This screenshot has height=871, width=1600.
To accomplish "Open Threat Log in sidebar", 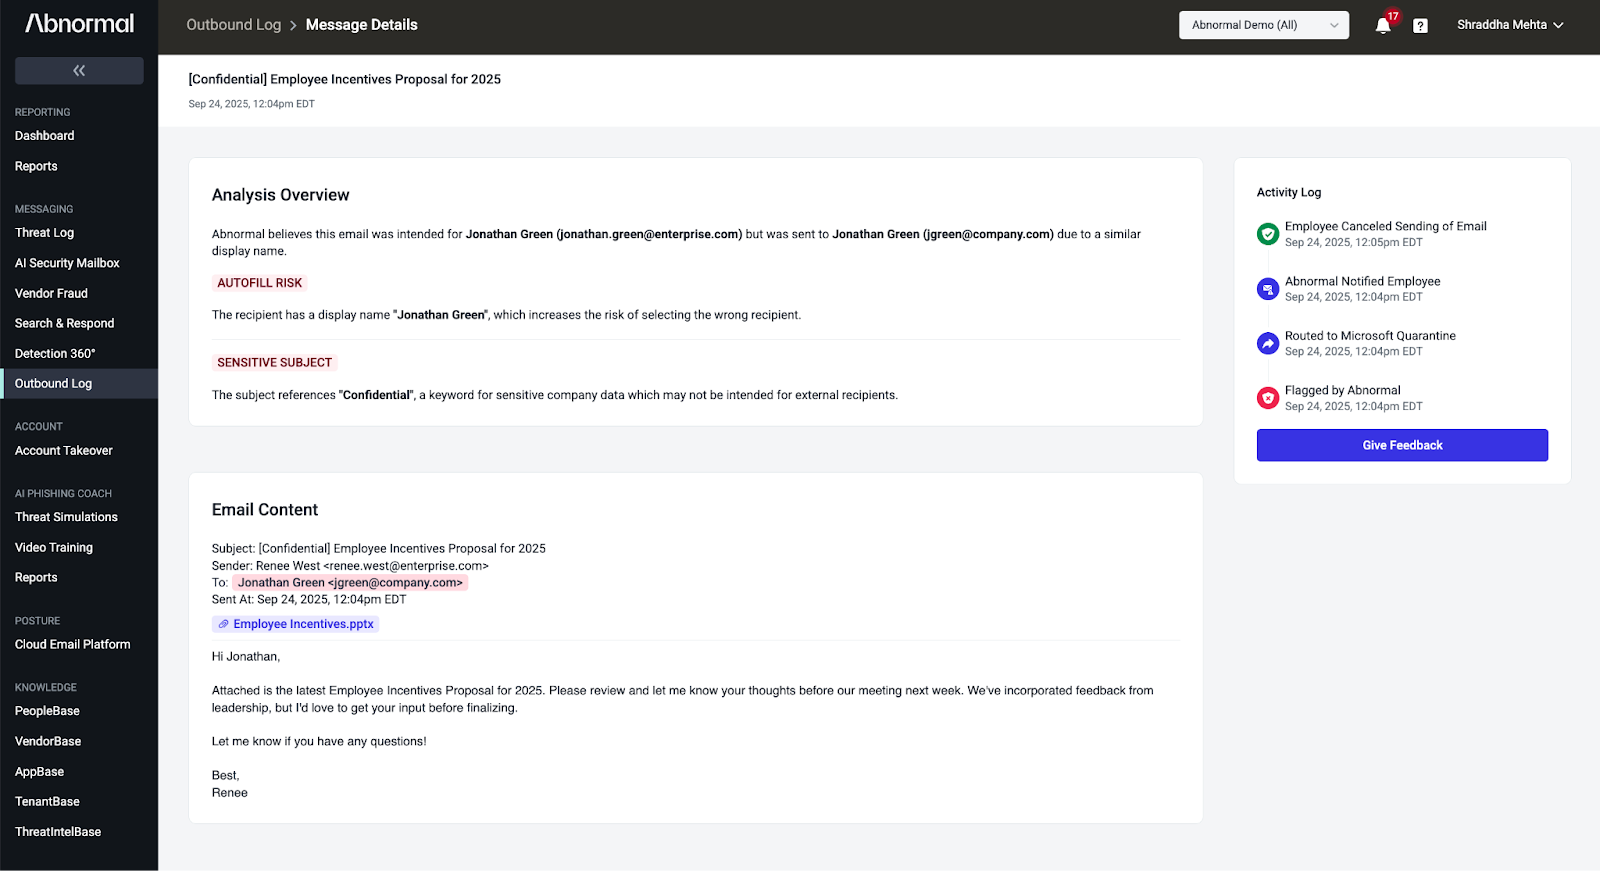I will (x=45, y=233).
